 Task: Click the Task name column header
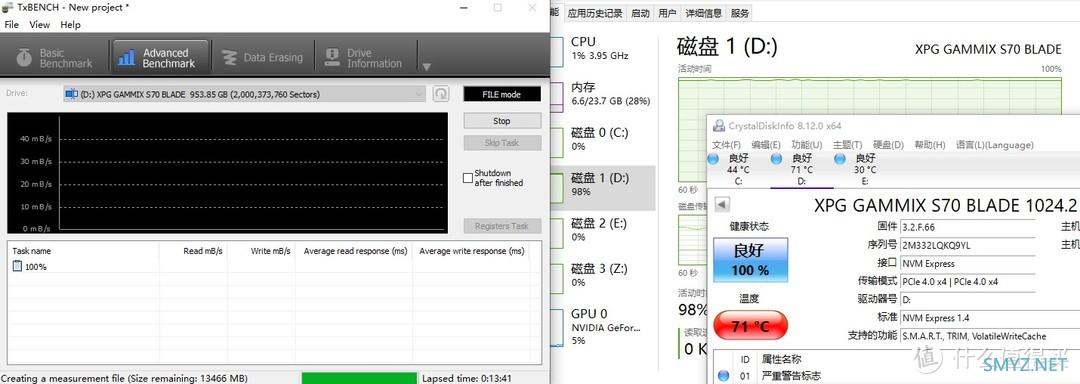pyautogui.click(x=83, y=251)
